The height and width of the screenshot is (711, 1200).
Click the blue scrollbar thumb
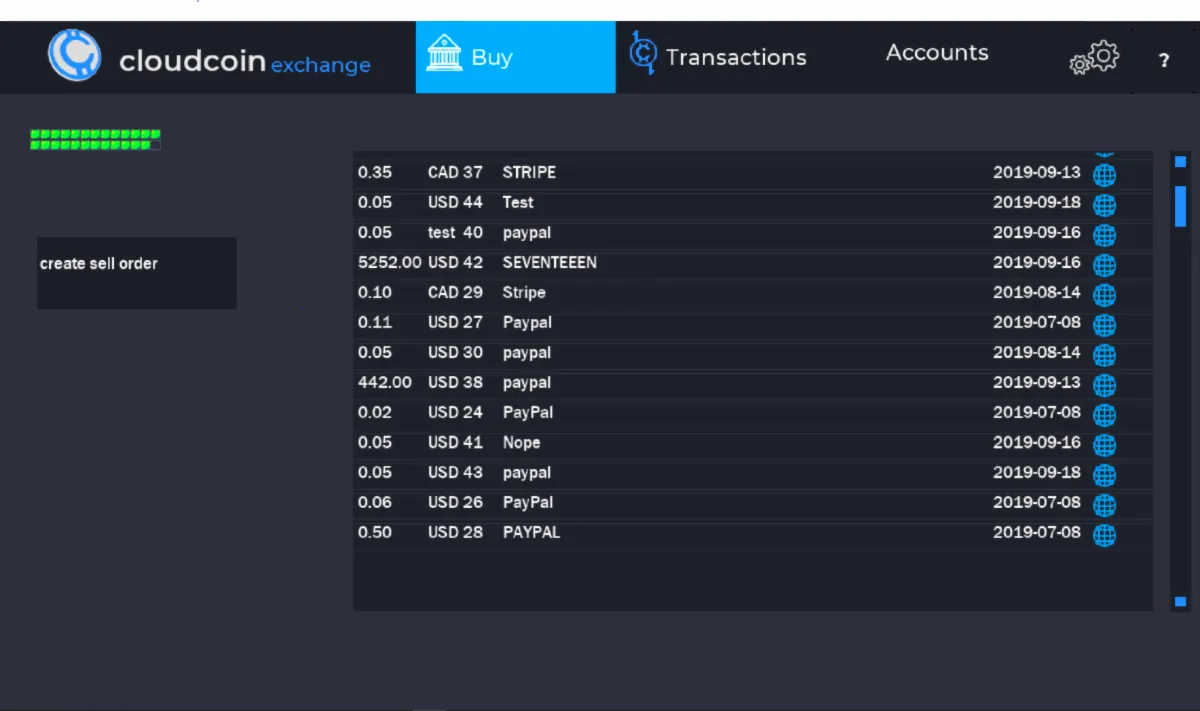(1180, 206)
